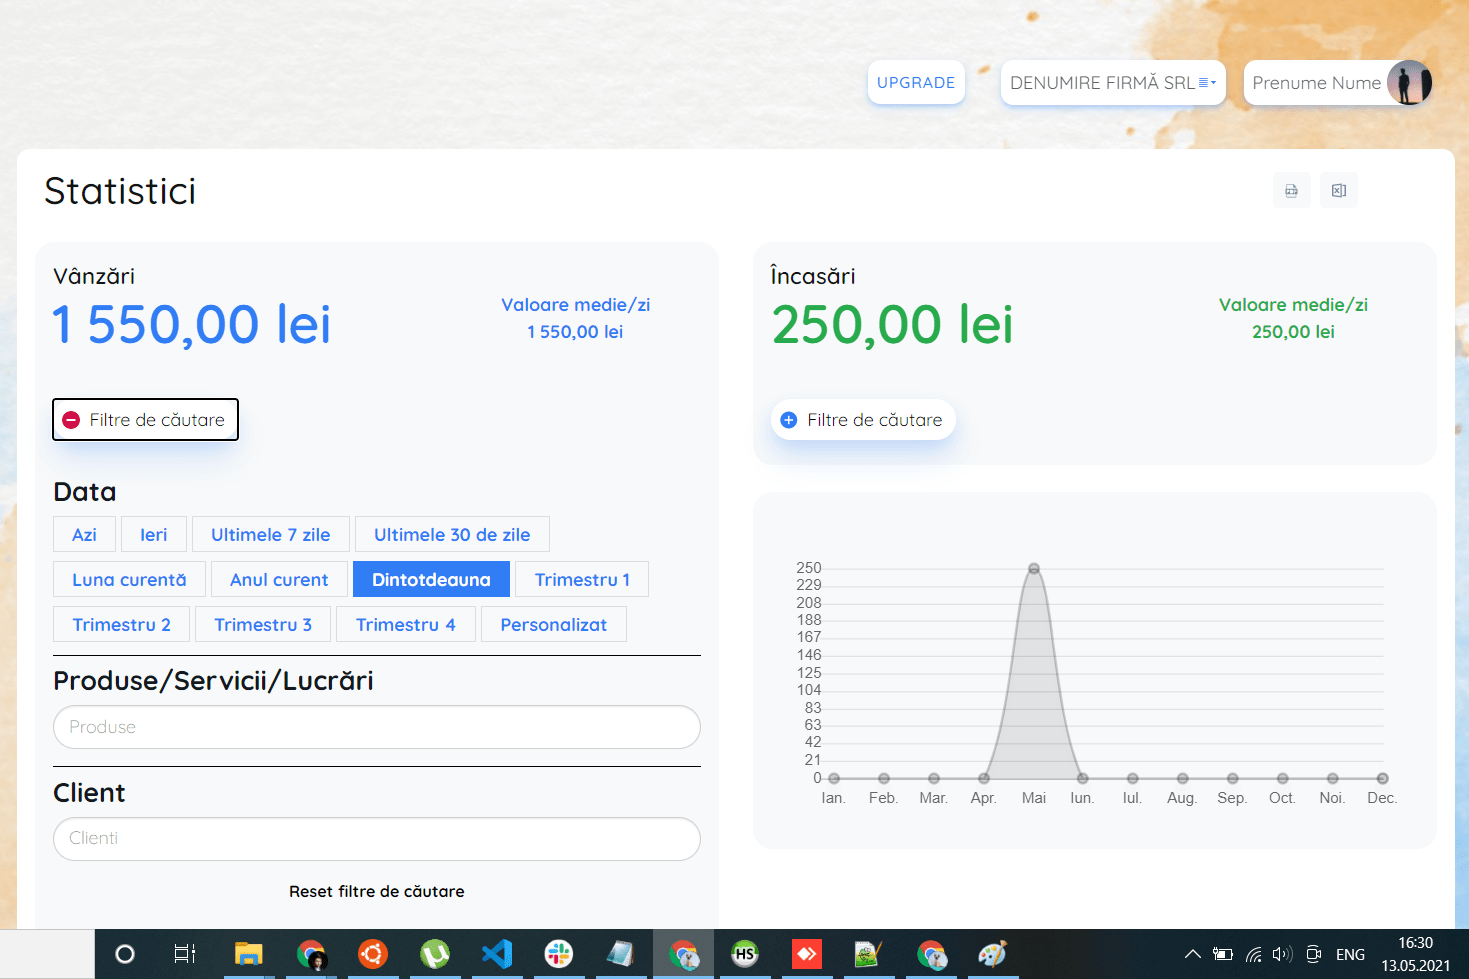This screenshot has width=1469, height=979.
Task: Open Slack from the taskbar
Action: click(559, 954)
